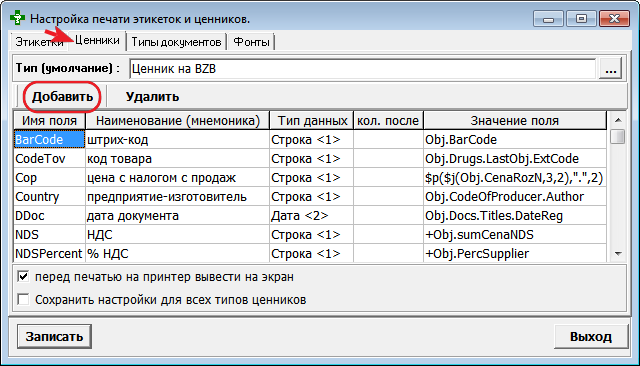Screen dimensions: 640x366
Task: Click the $p($j(Obj.CenaRozN,3,2) value cell
Action: tap(515, 177)
